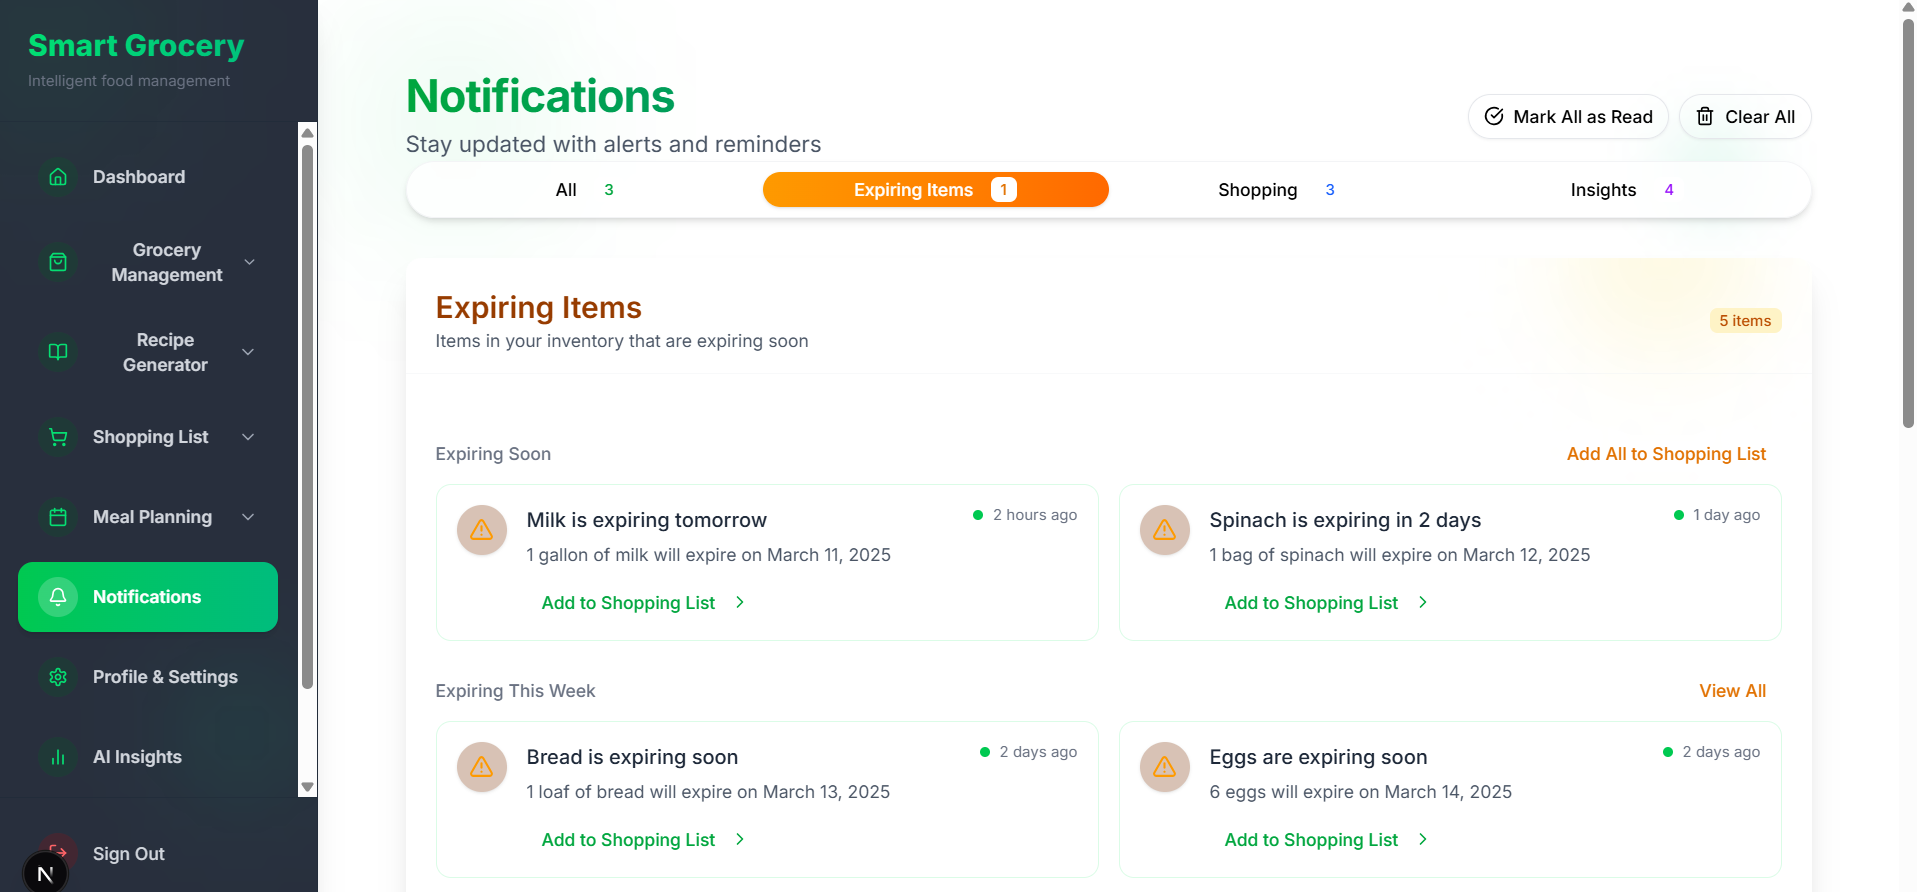Switch to the All notifications tab
Screen dimensions: 1917x892
pos(584,190)
